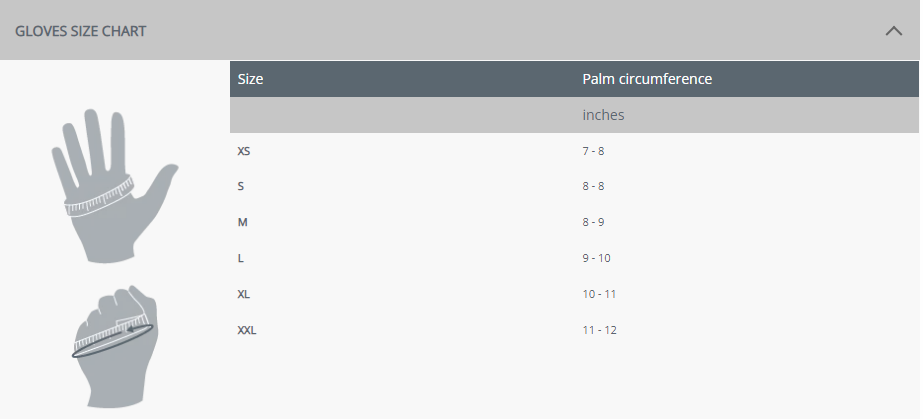Select the XXL size row label
Image resolution: width=923 pixels, height=419 pixels.
247,330
